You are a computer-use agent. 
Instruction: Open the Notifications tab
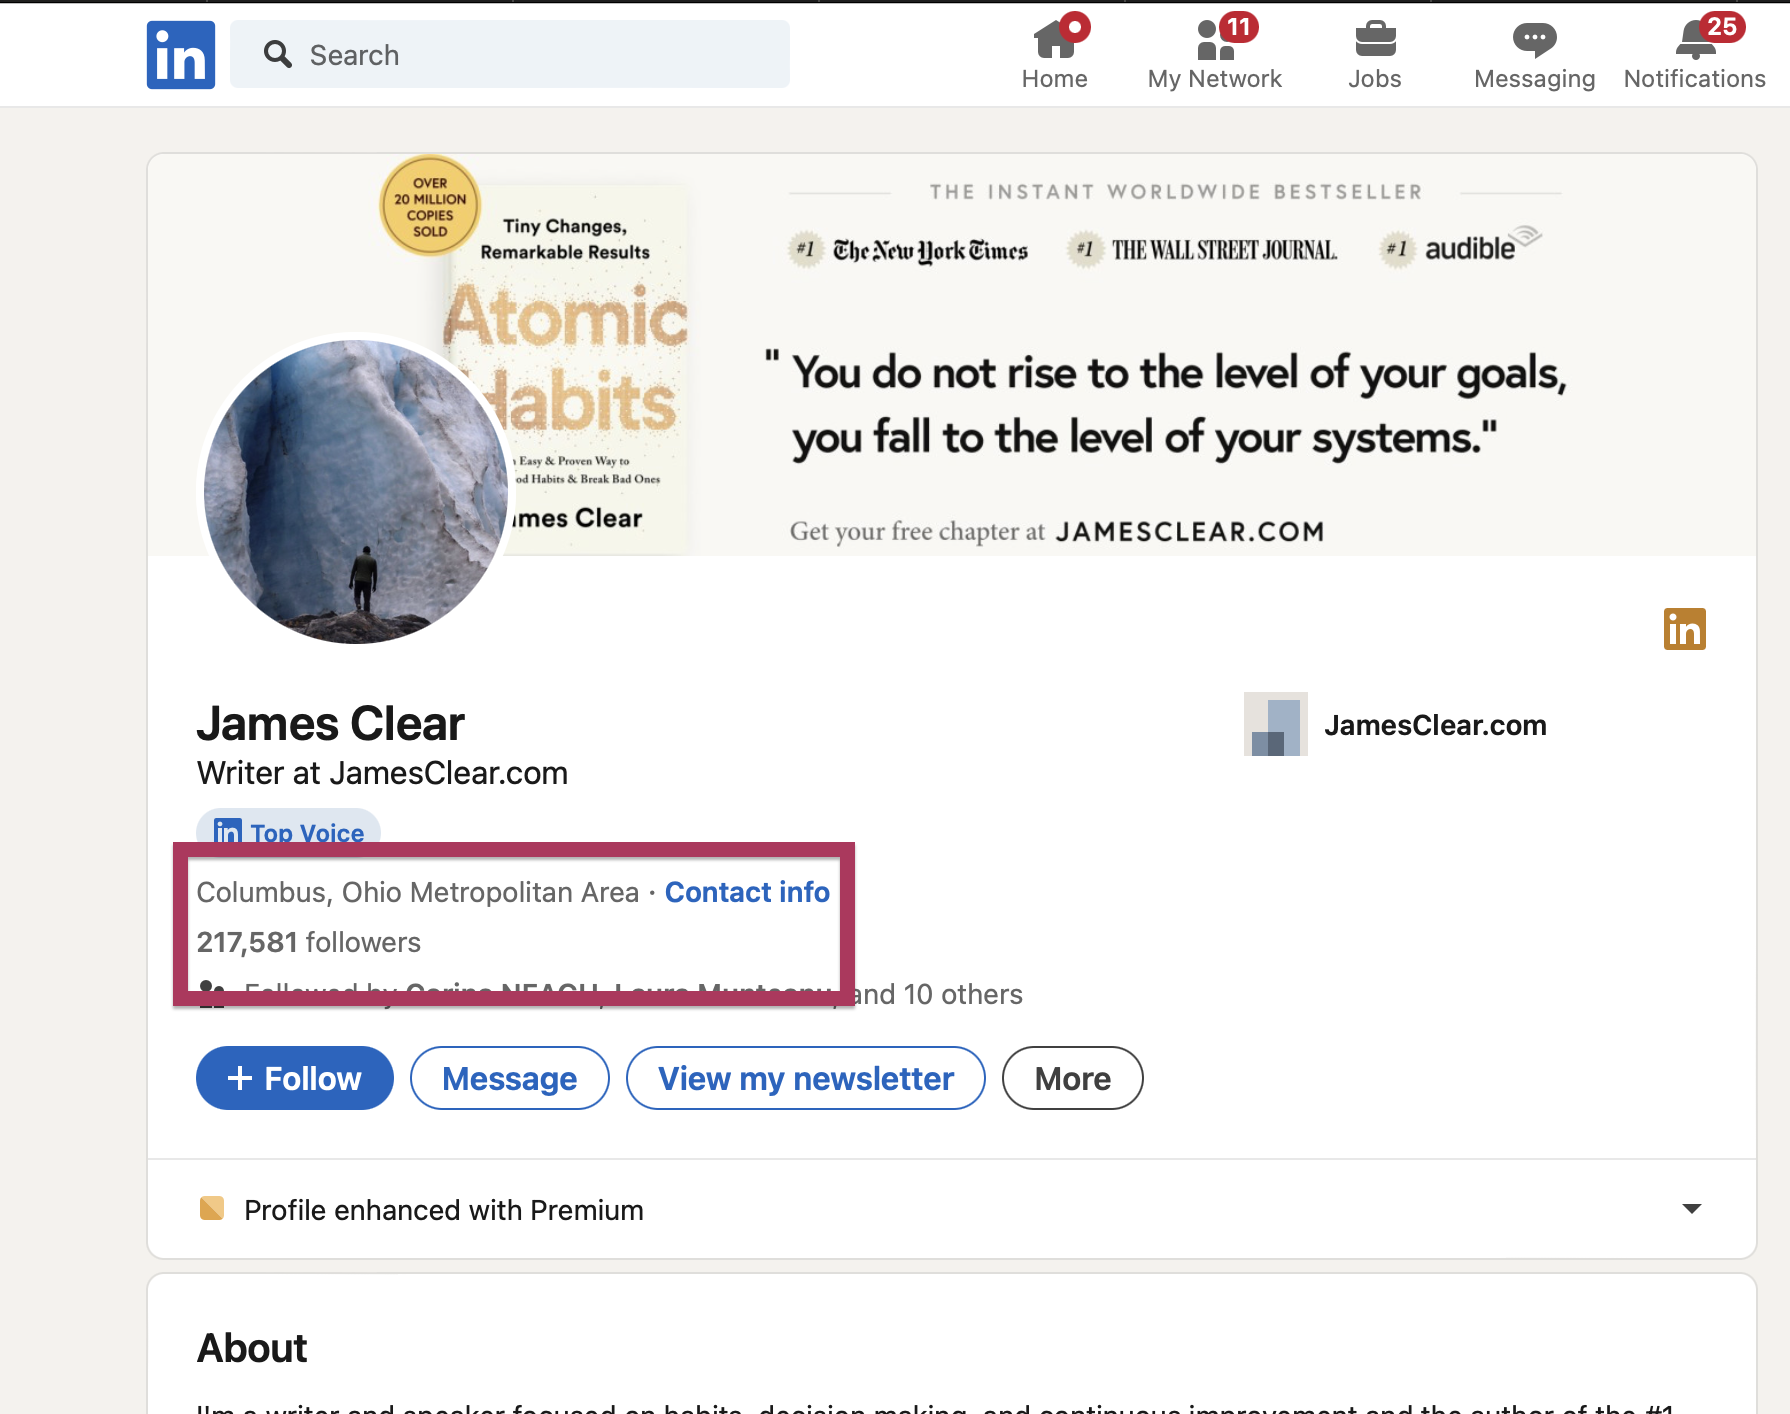click(x=1694, y=53)
